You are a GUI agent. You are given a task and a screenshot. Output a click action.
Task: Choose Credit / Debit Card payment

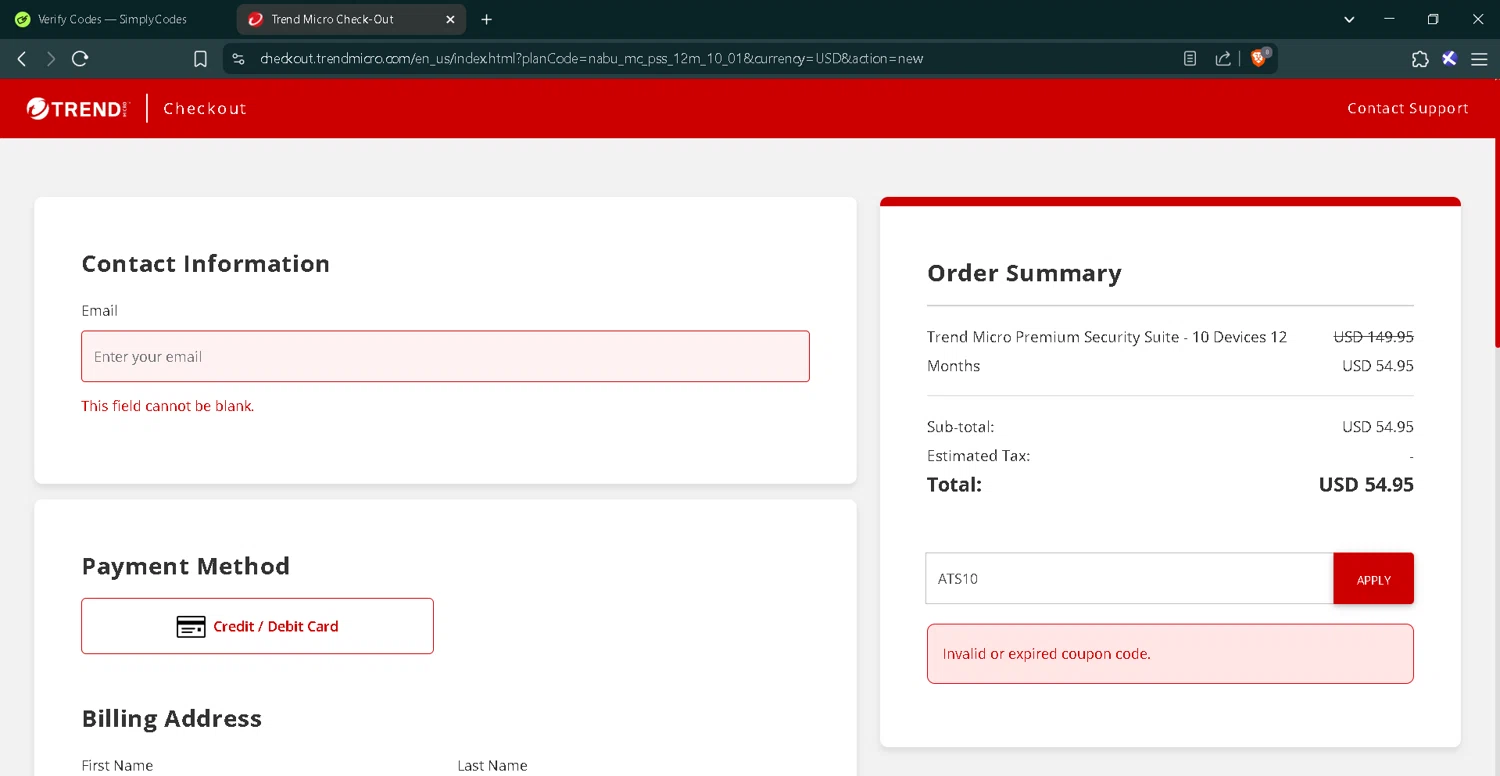(257, 626)
